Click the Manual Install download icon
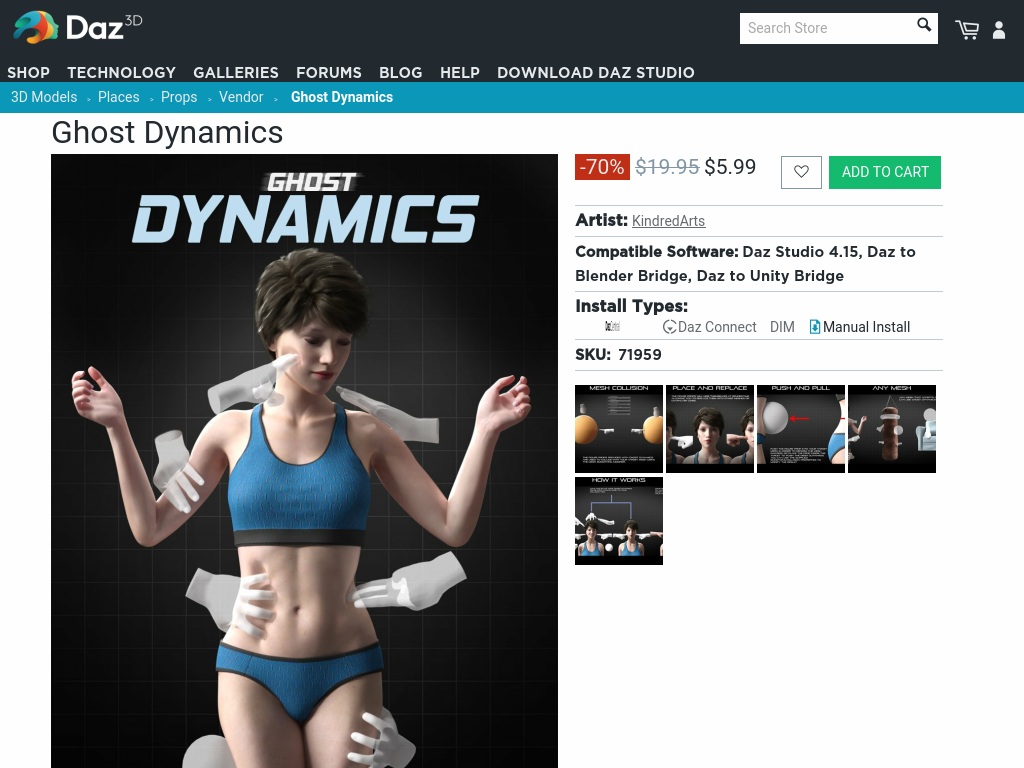 point(814,327)
